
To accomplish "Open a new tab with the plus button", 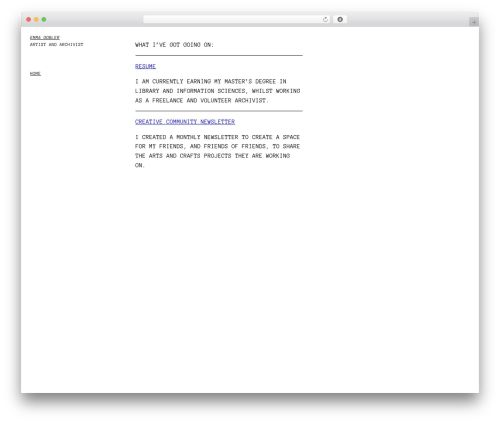I will (474, 22).
